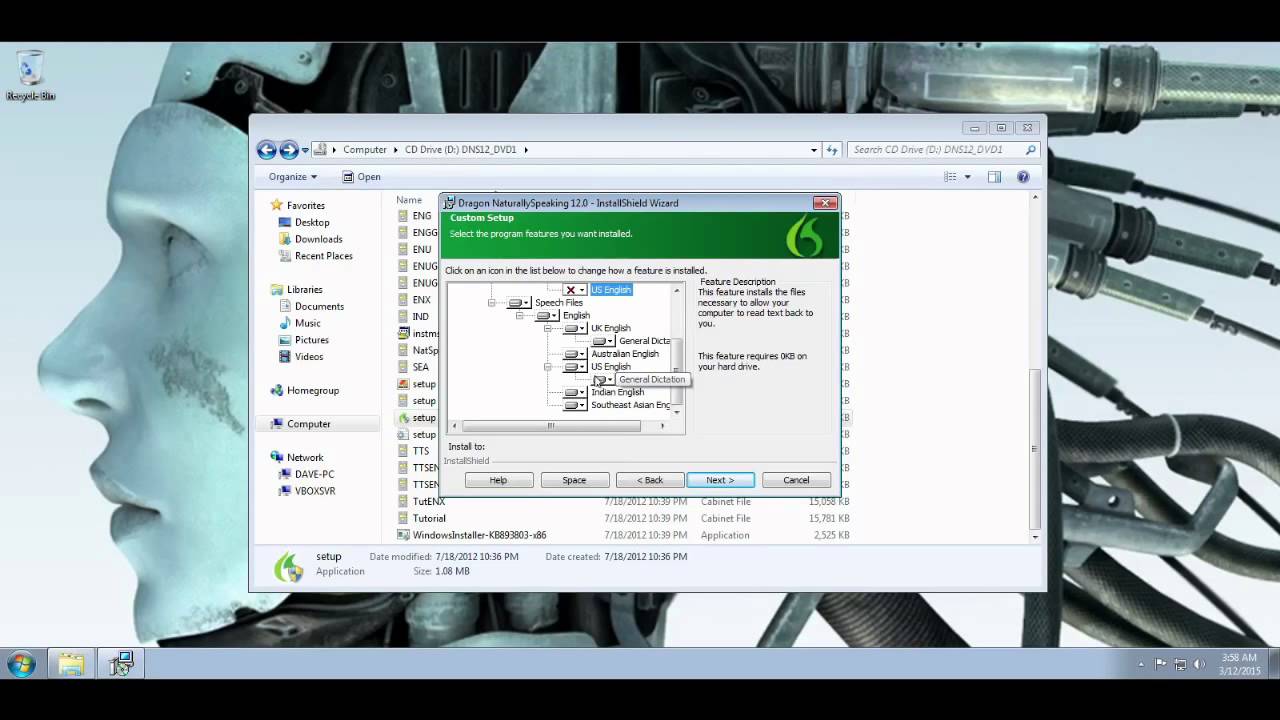Change the view with views icon
Viewport: 1280px width, 720px height.
(951, 177)
